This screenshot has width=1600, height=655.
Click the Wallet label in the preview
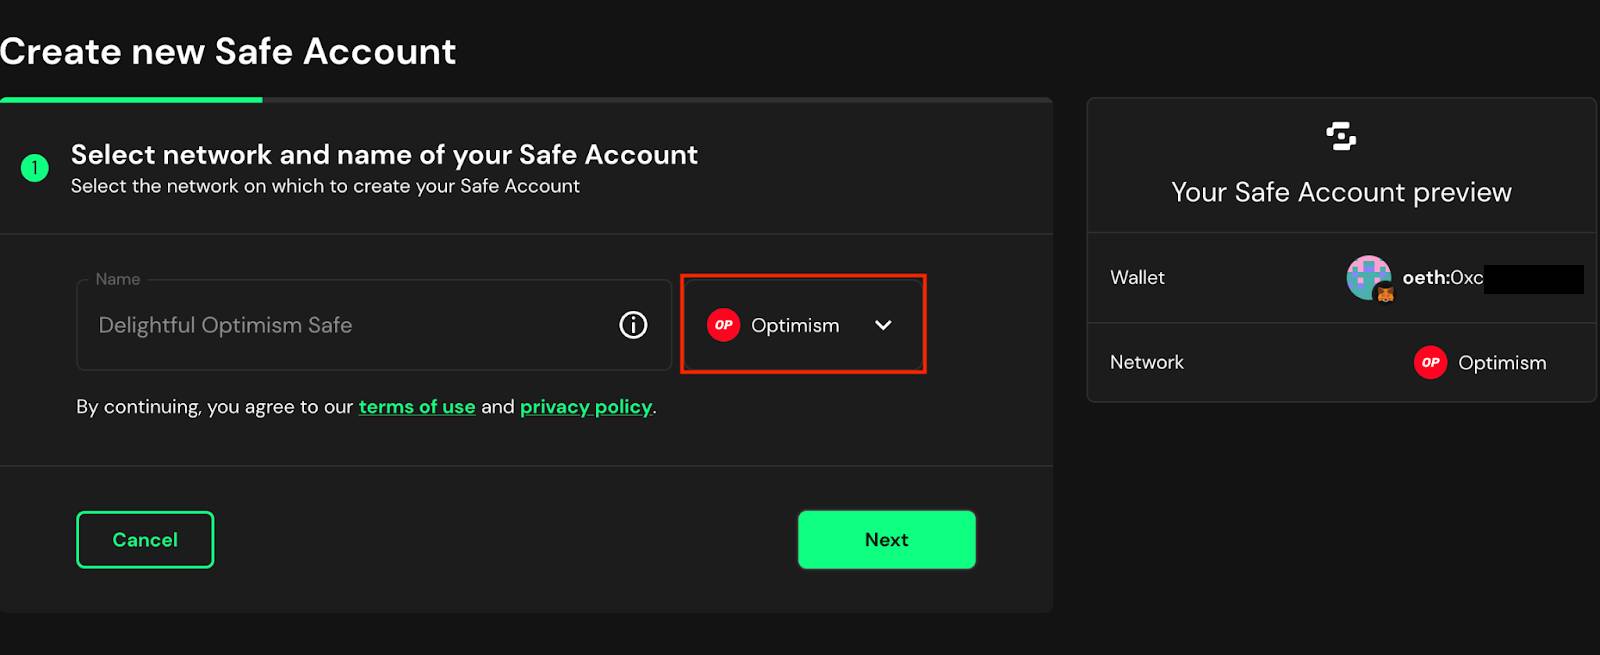1137,278
